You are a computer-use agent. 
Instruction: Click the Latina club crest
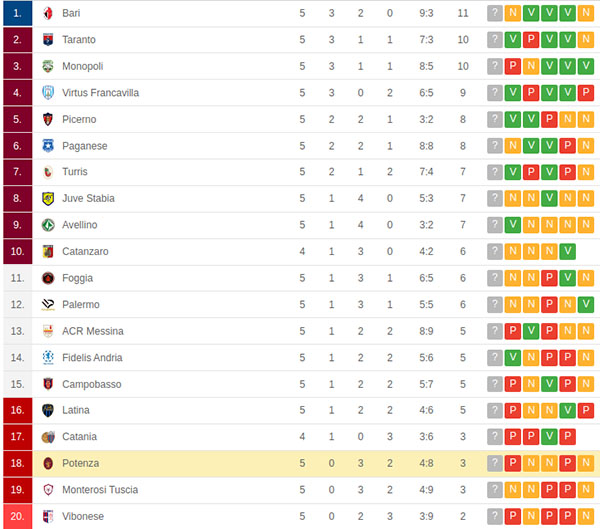pyautogui.click(x=48, y=410)
